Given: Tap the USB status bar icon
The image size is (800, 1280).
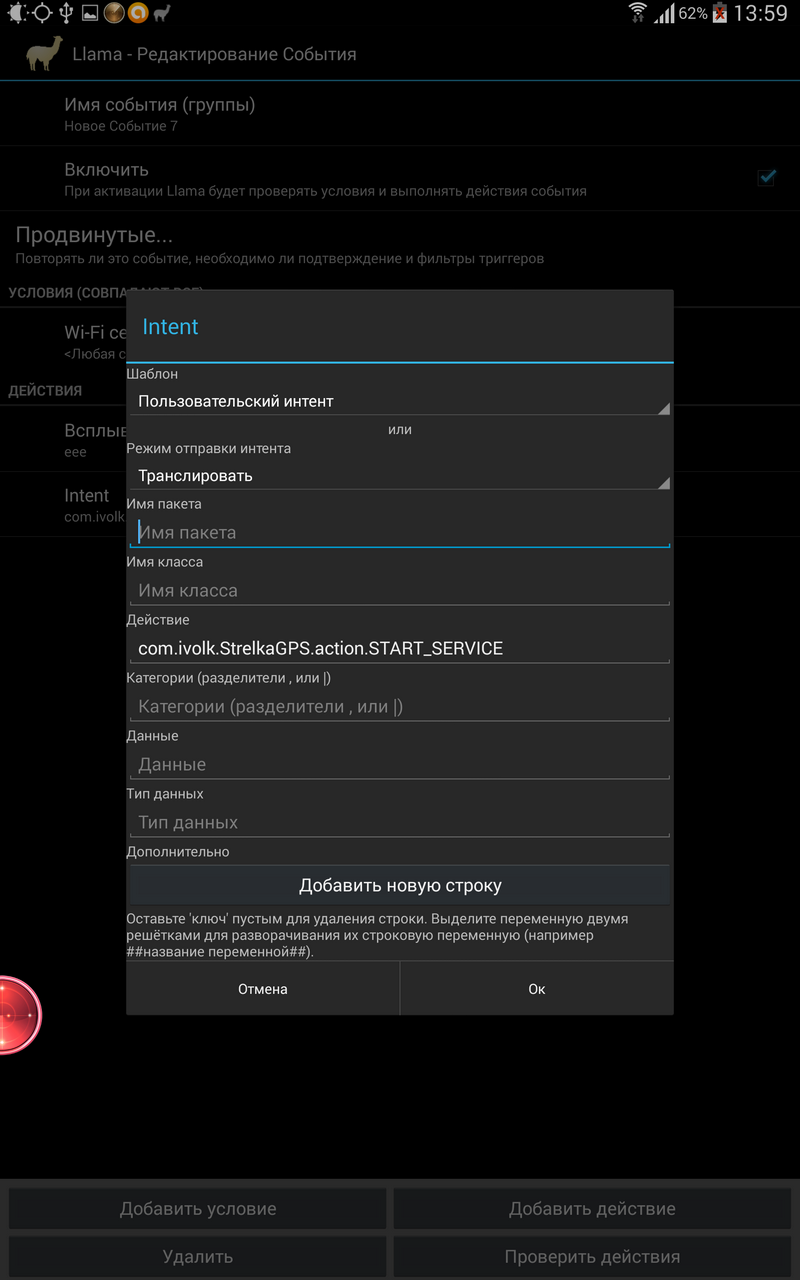Looking at the screenshot, I should pos(66,13).
